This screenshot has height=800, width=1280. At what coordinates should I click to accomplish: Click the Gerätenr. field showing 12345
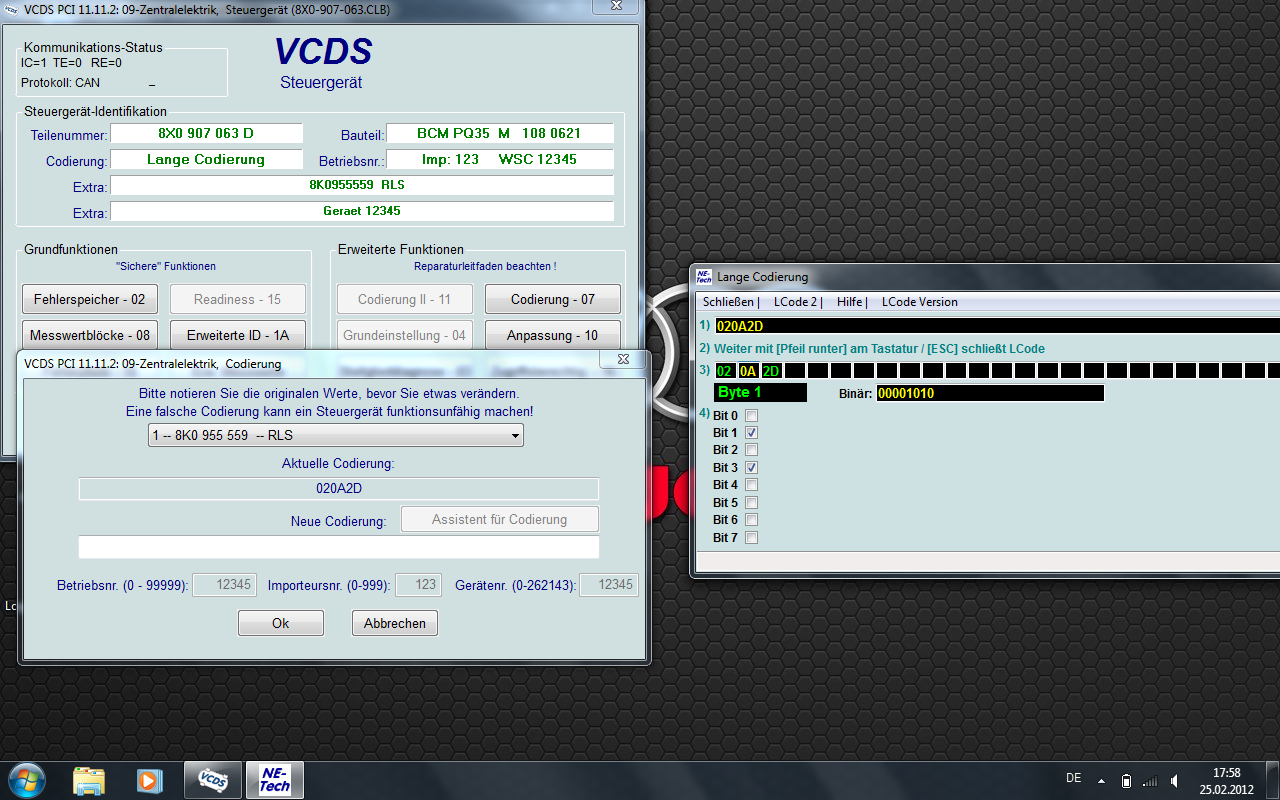(609, 585)
